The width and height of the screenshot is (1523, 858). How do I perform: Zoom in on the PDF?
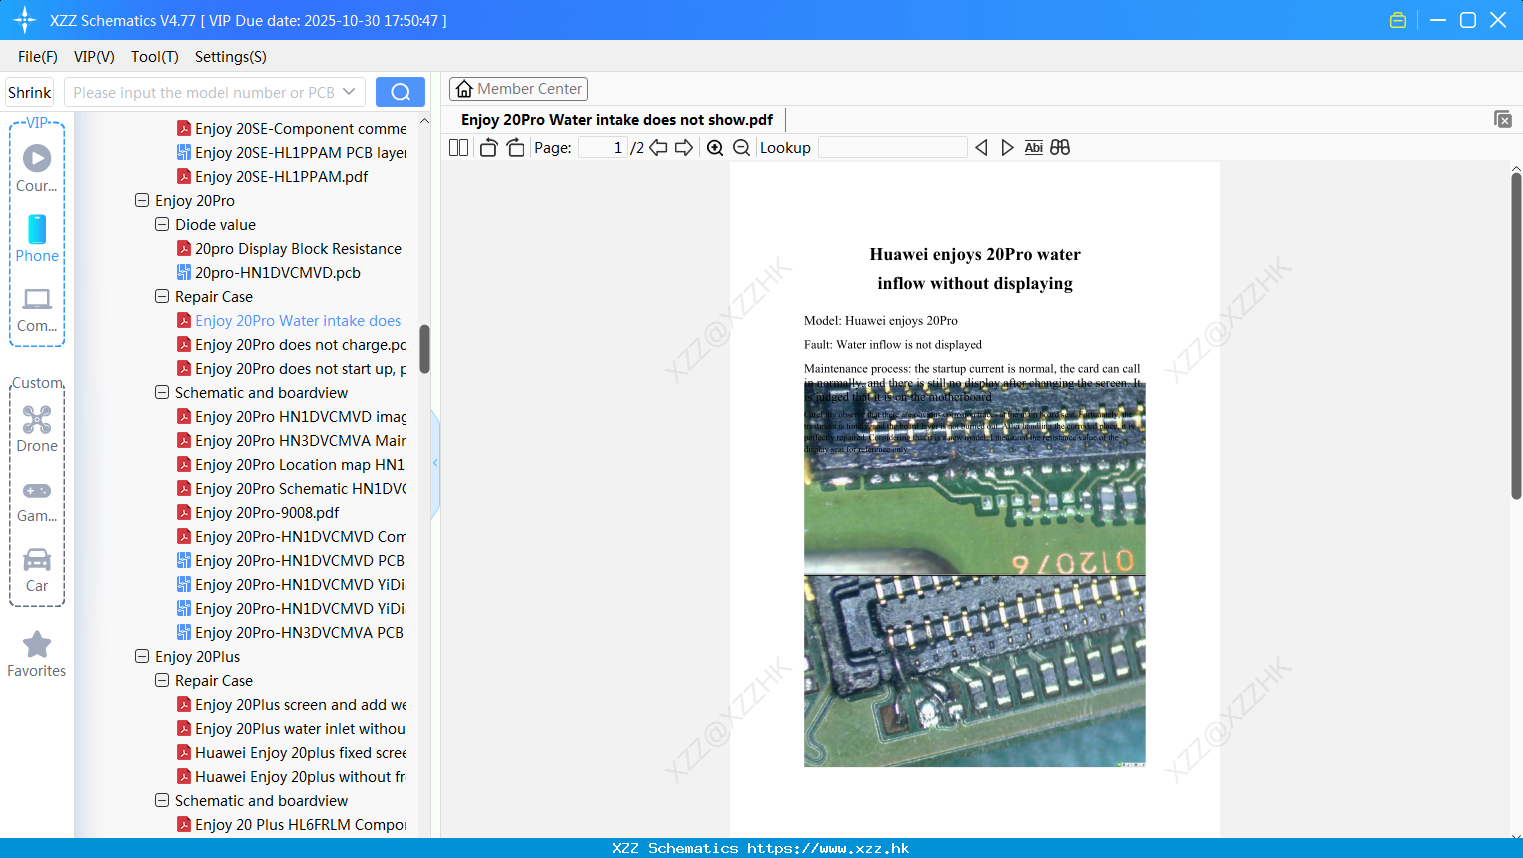click(715, 148)
